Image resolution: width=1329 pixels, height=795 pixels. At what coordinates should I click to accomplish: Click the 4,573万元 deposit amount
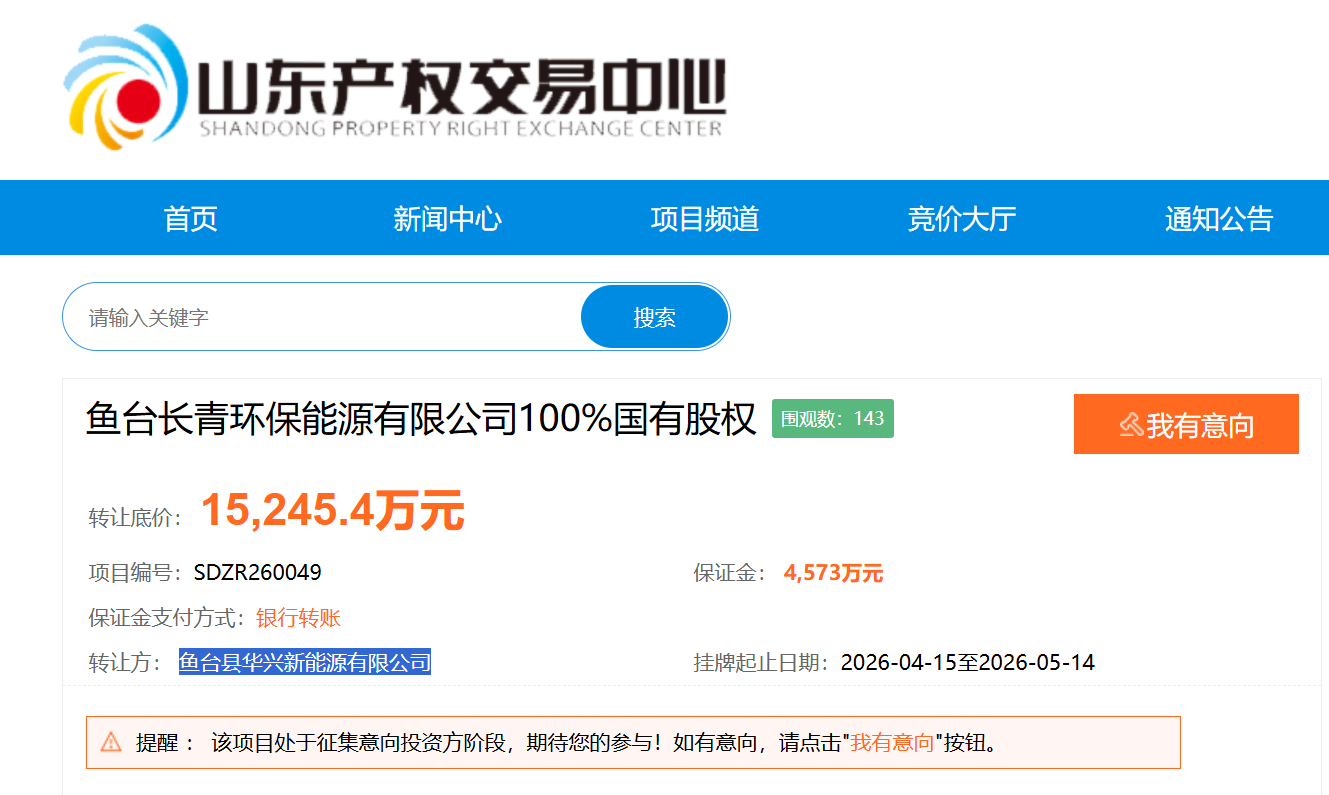tap(833, 573)
